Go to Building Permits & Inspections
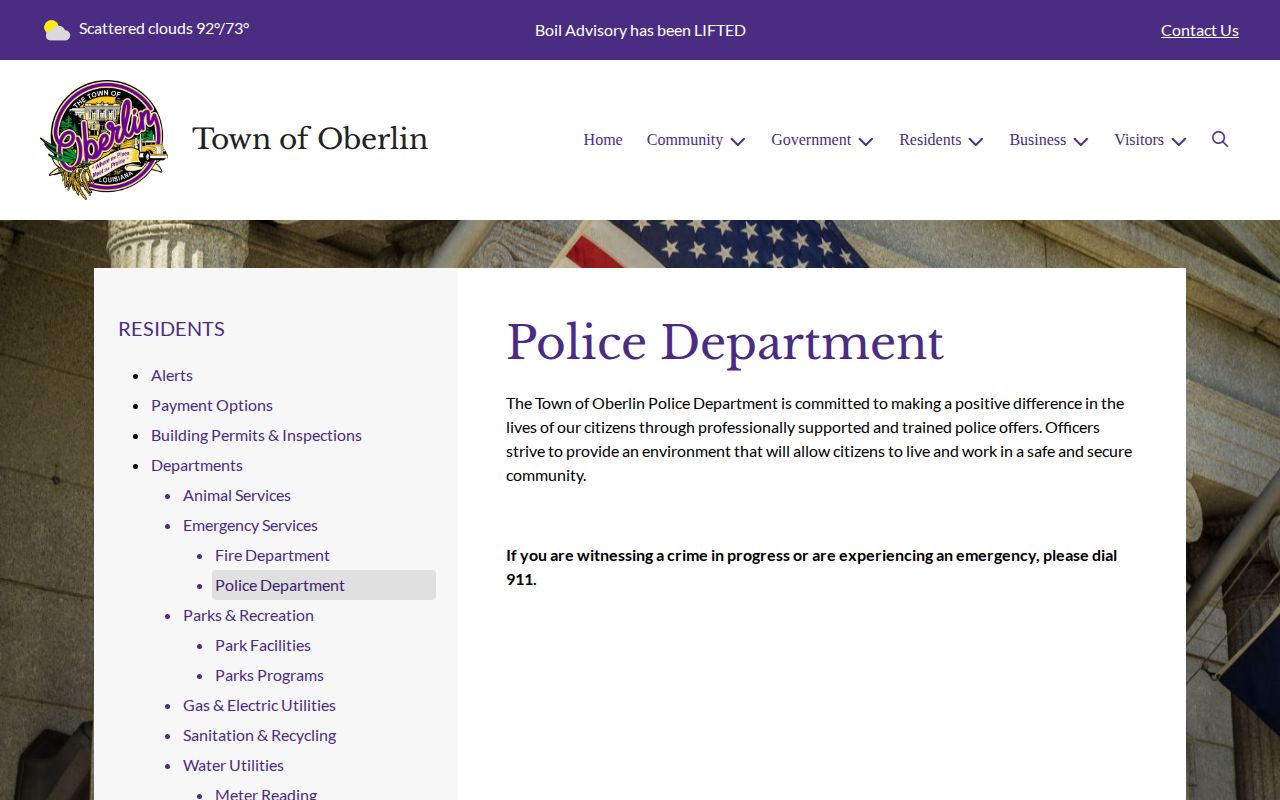1280x800 pixels. [256, 435]
